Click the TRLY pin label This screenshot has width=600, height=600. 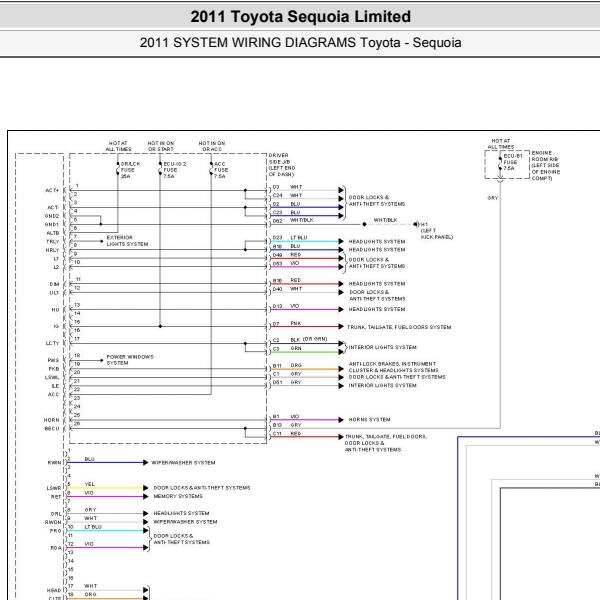[53, 241]
